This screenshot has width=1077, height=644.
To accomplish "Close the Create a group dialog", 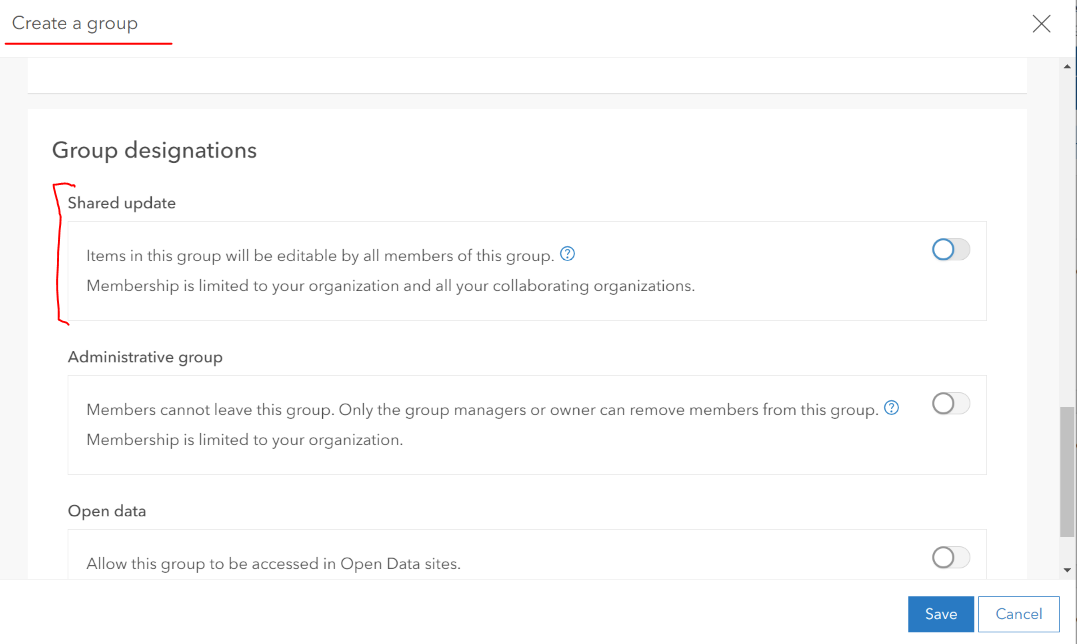I will click(1041, 23).
